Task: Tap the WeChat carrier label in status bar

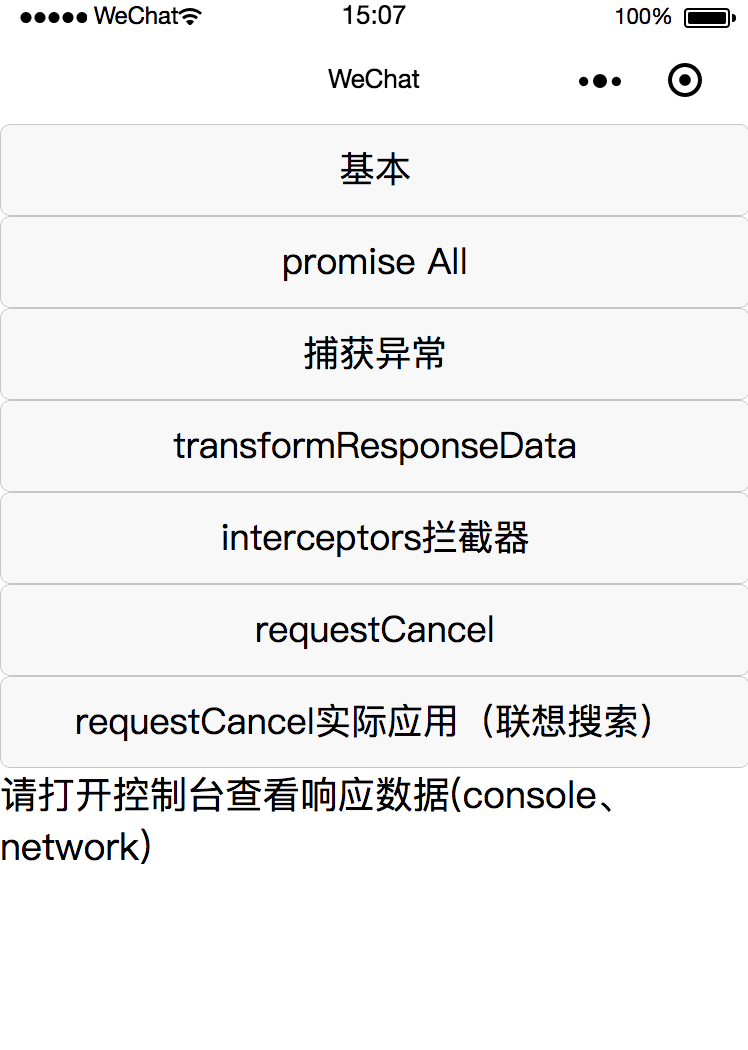Action: point(136,17)
